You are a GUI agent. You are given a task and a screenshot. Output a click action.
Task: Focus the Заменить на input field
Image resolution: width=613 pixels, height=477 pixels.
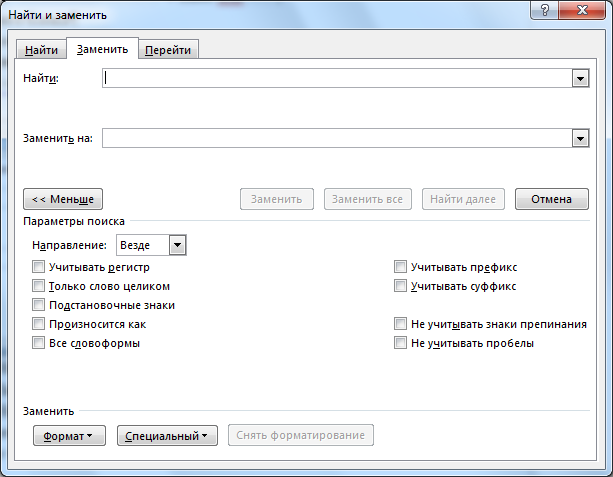click(337, 138)
